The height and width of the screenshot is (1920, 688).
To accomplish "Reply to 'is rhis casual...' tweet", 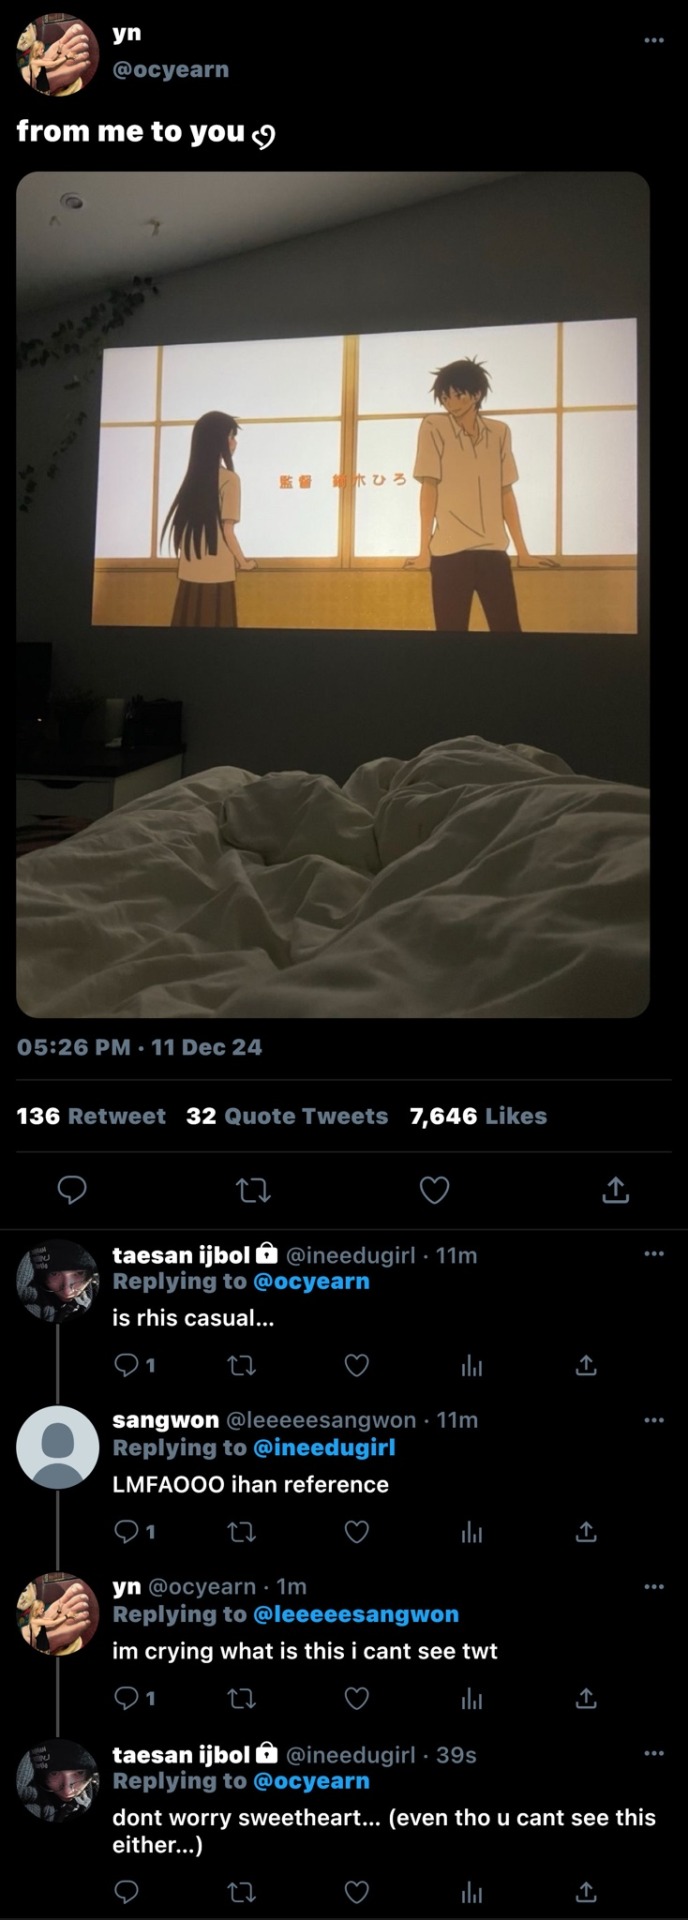I will coord(127,1365).
